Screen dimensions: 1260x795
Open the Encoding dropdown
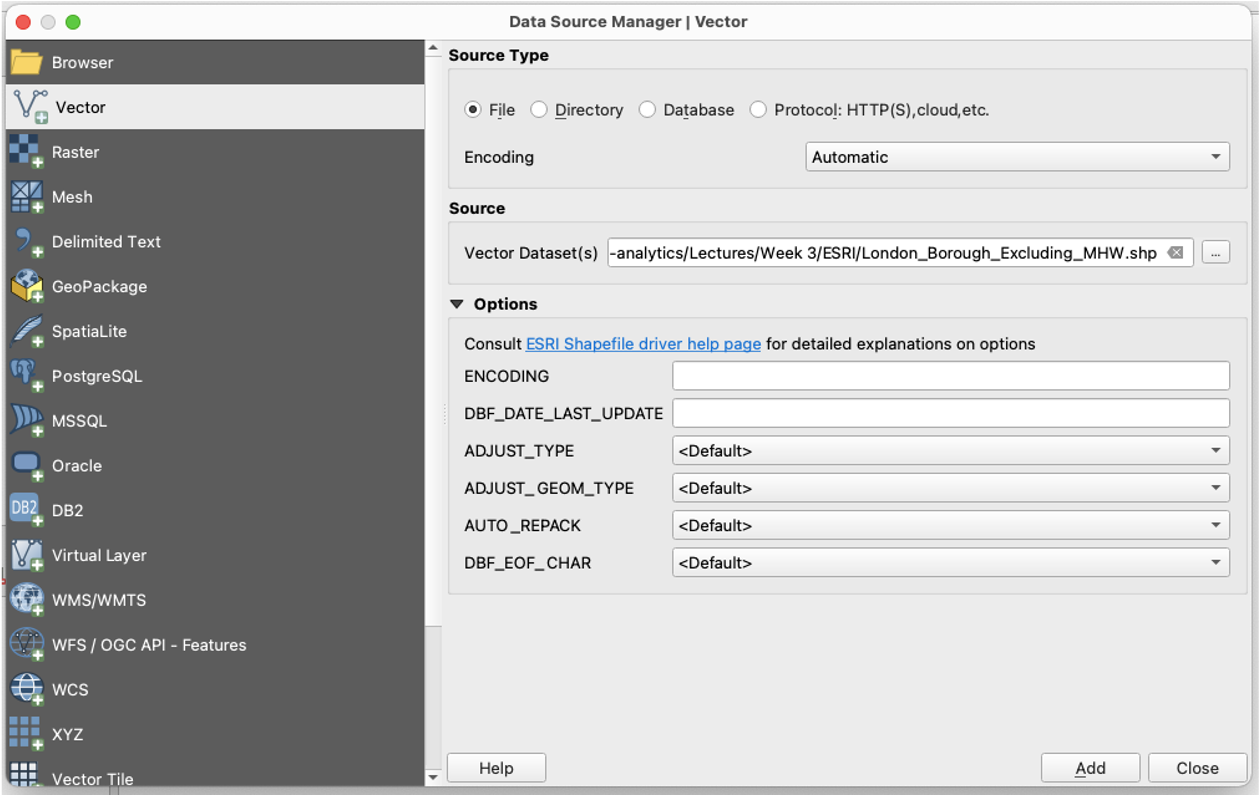(x=1016, y=156)
